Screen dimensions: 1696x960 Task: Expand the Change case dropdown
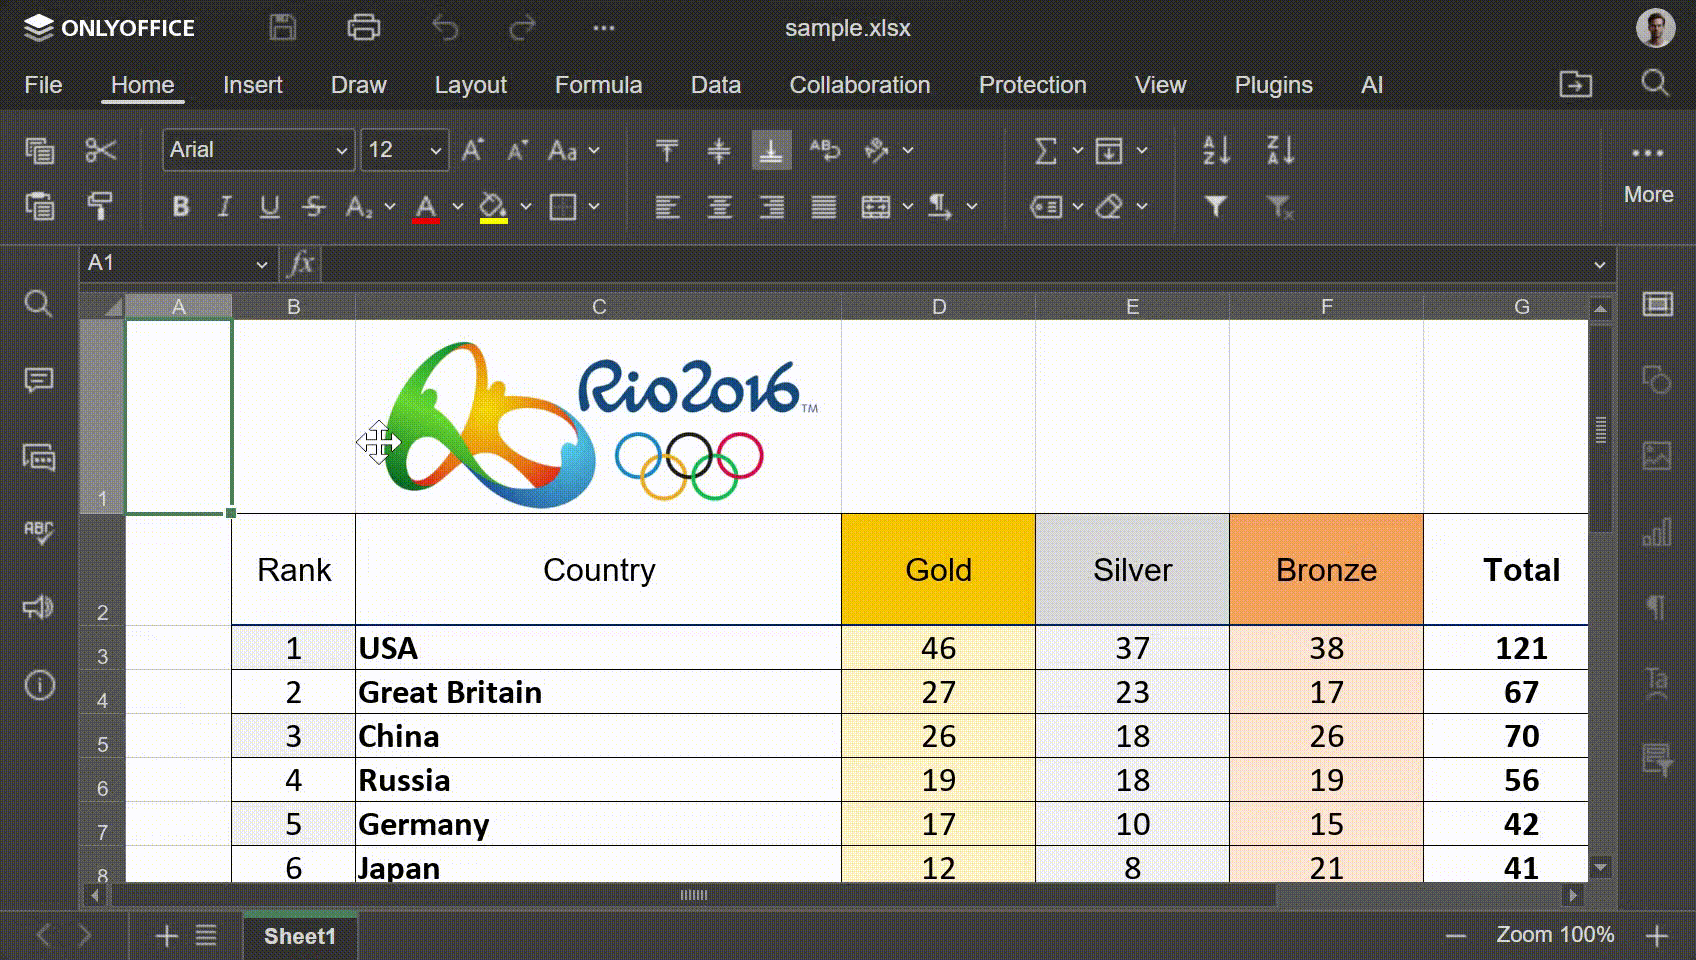pos(594,151)
